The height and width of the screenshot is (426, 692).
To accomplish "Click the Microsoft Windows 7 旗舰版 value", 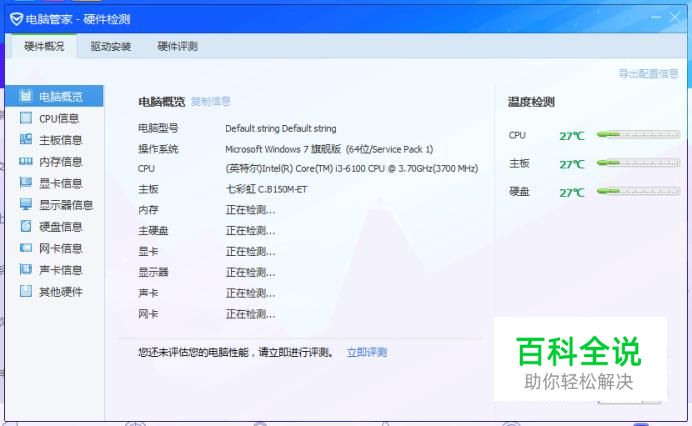I will pos(329,149).
